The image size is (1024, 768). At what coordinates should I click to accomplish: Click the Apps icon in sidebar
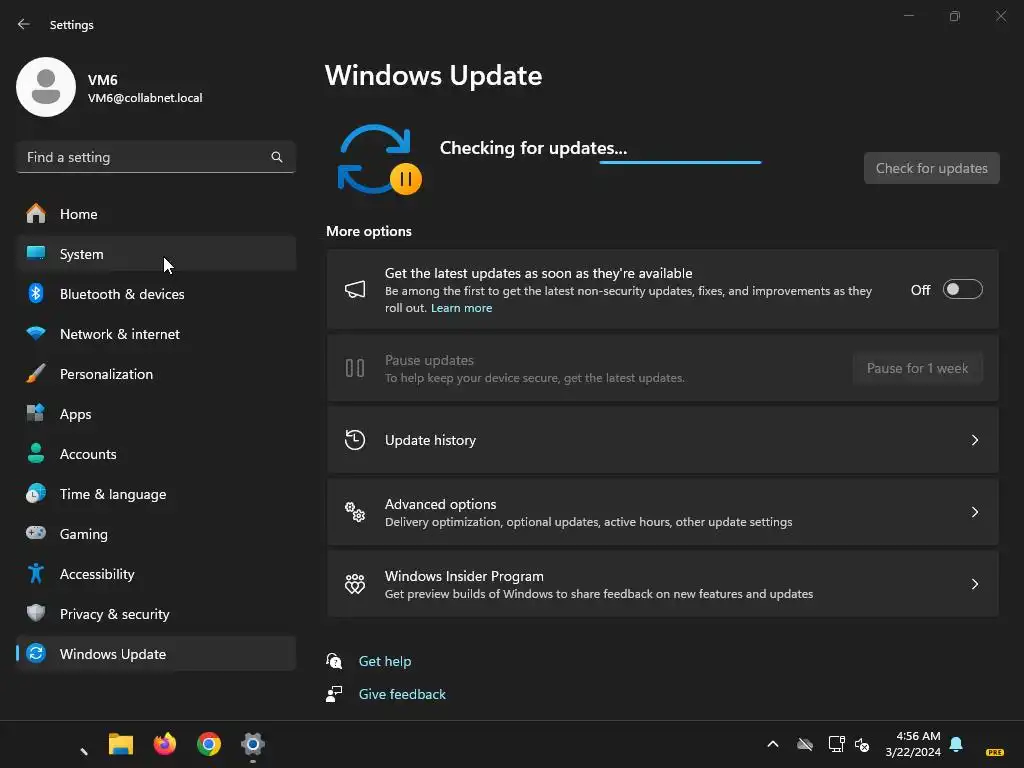[x=36, y=413]
